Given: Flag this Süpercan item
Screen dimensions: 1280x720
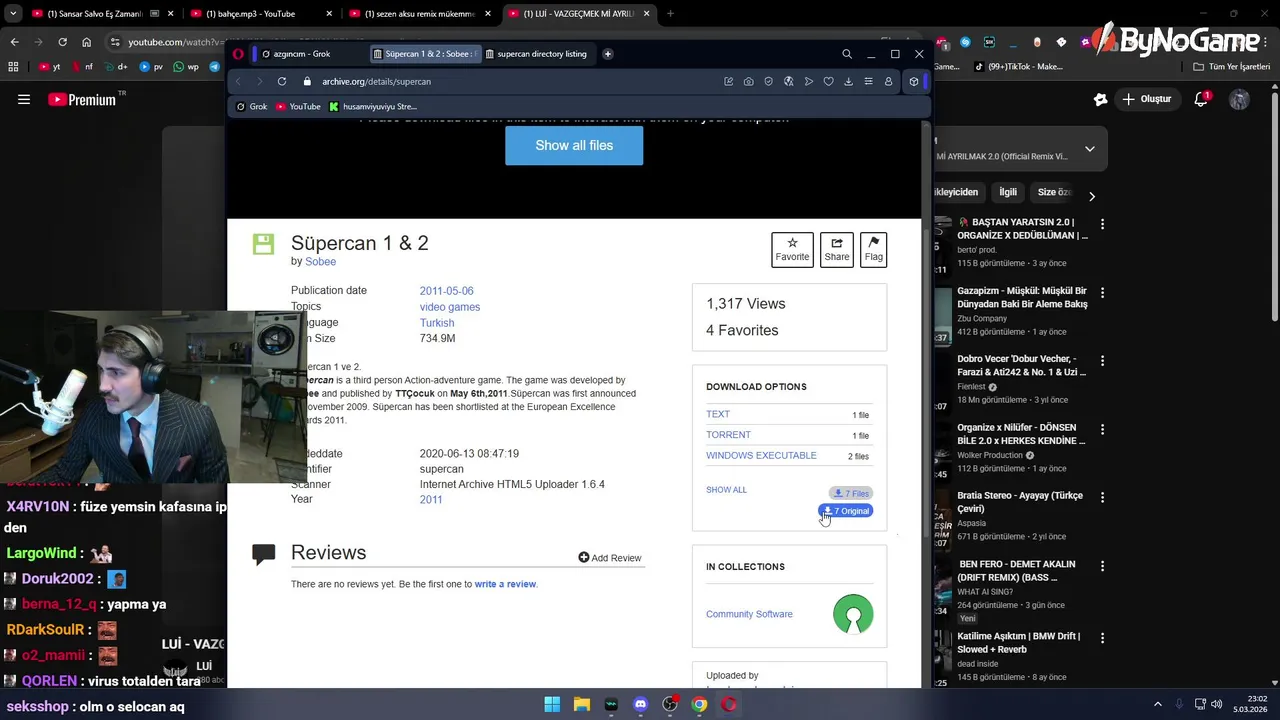Looking at the screenshot, I should tap(874, 249).
